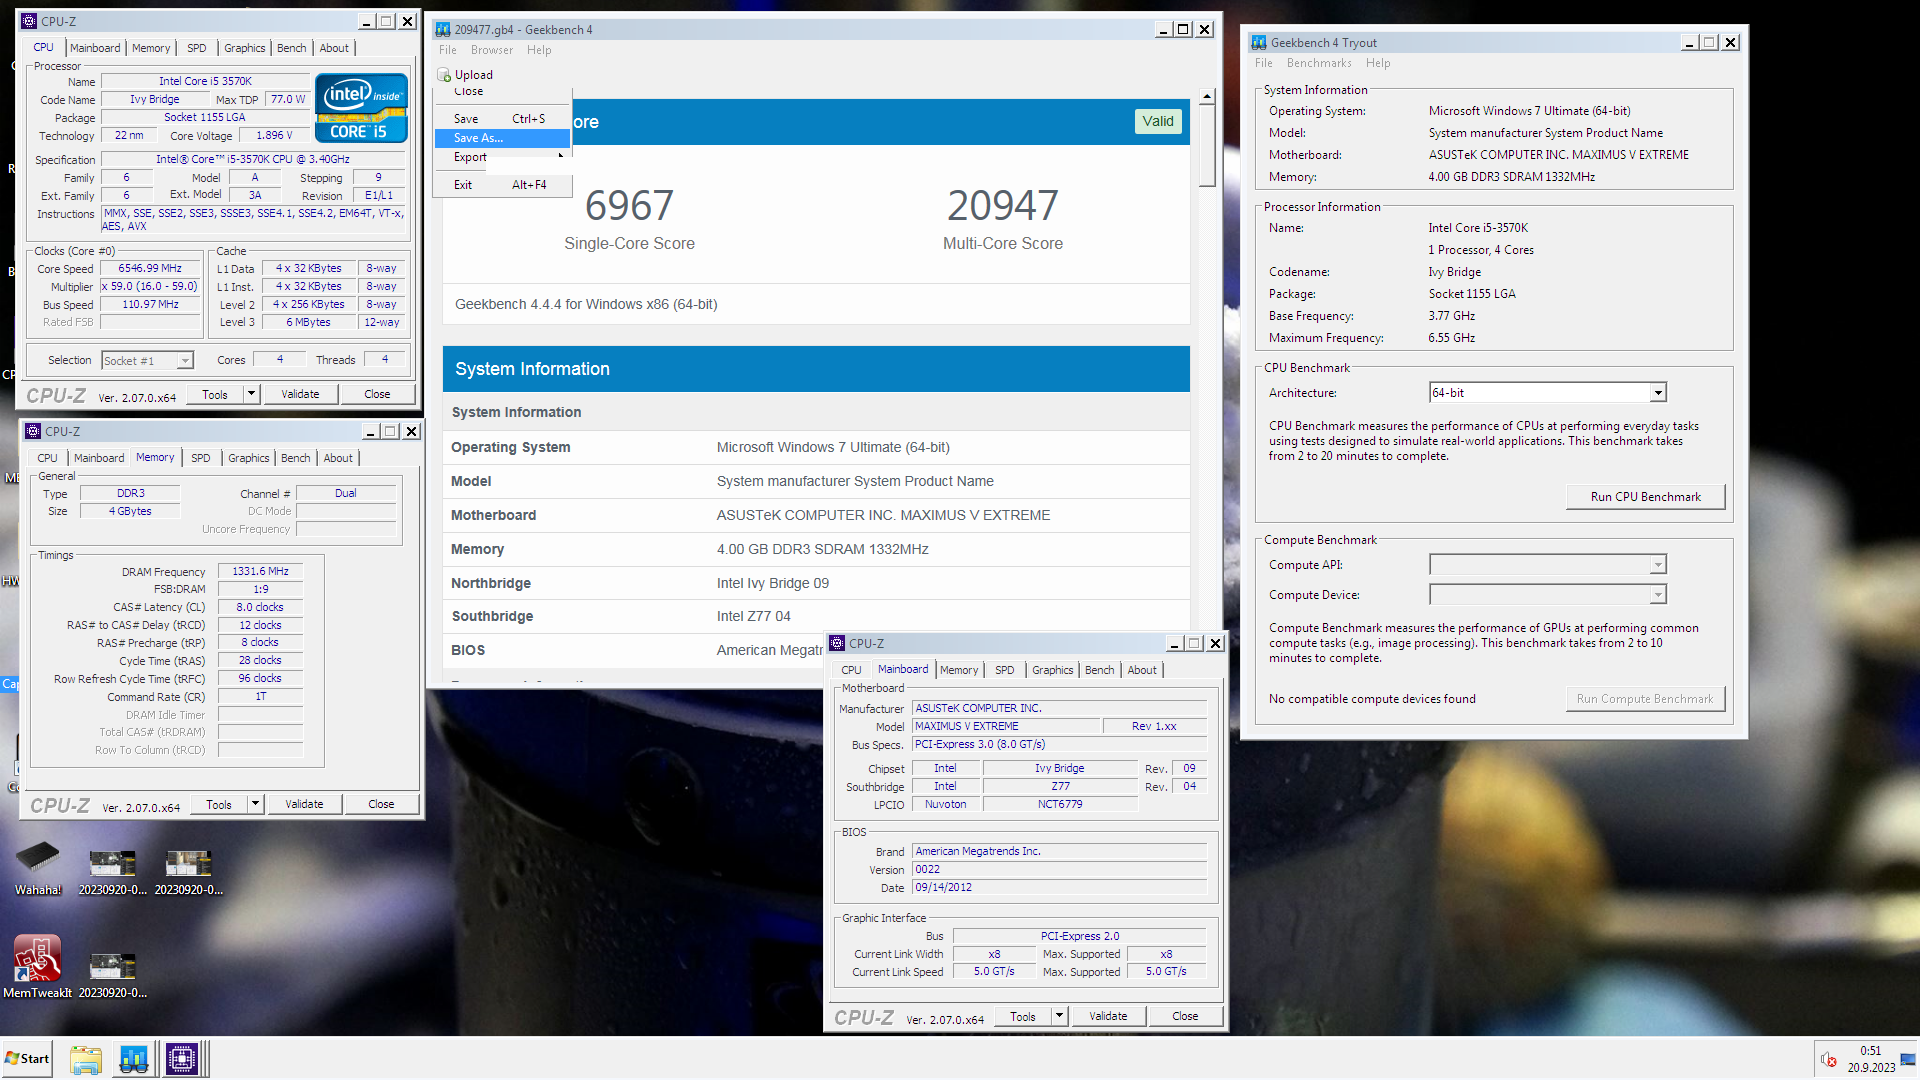Choose Exit in the File menu
Viewport: 1920px width, 1080px height.
pyautogui.click(x=502, y=185)
